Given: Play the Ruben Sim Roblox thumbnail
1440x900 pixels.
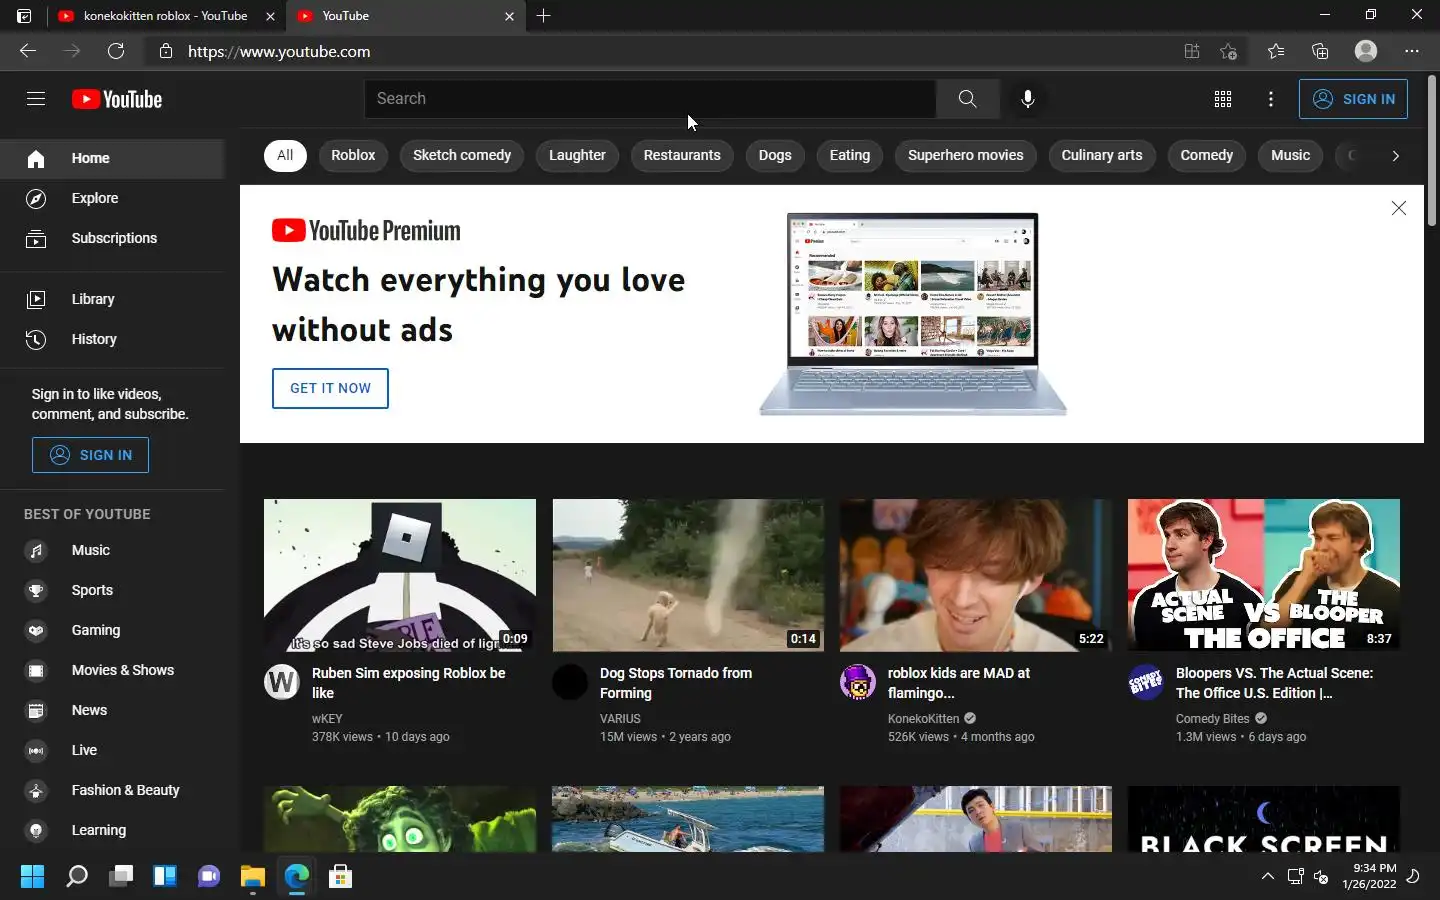Looking at the screenshot, I should tap(400, 576).
